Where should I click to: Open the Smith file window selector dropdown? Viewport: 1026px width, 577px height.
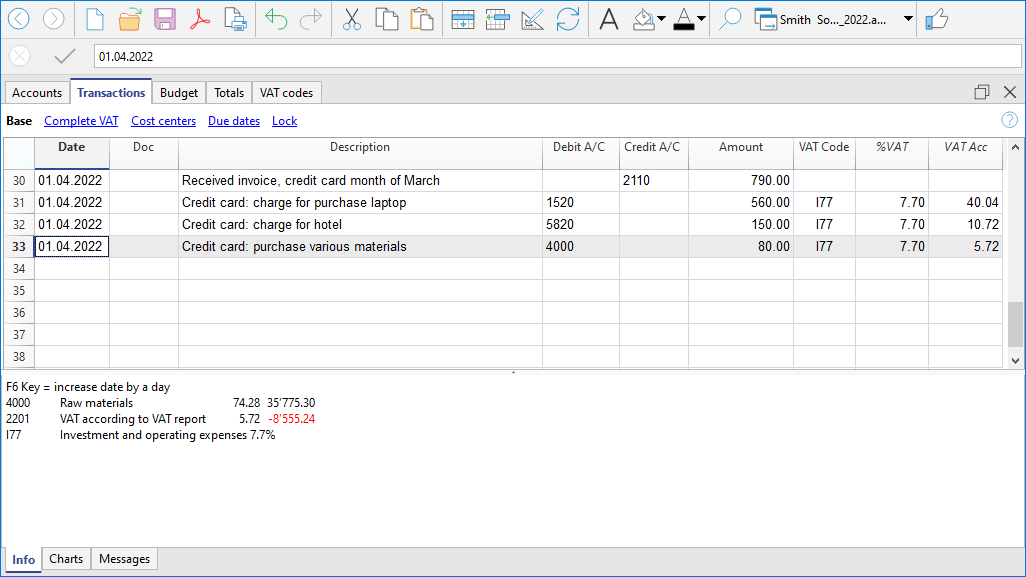[x=908, y=19]
